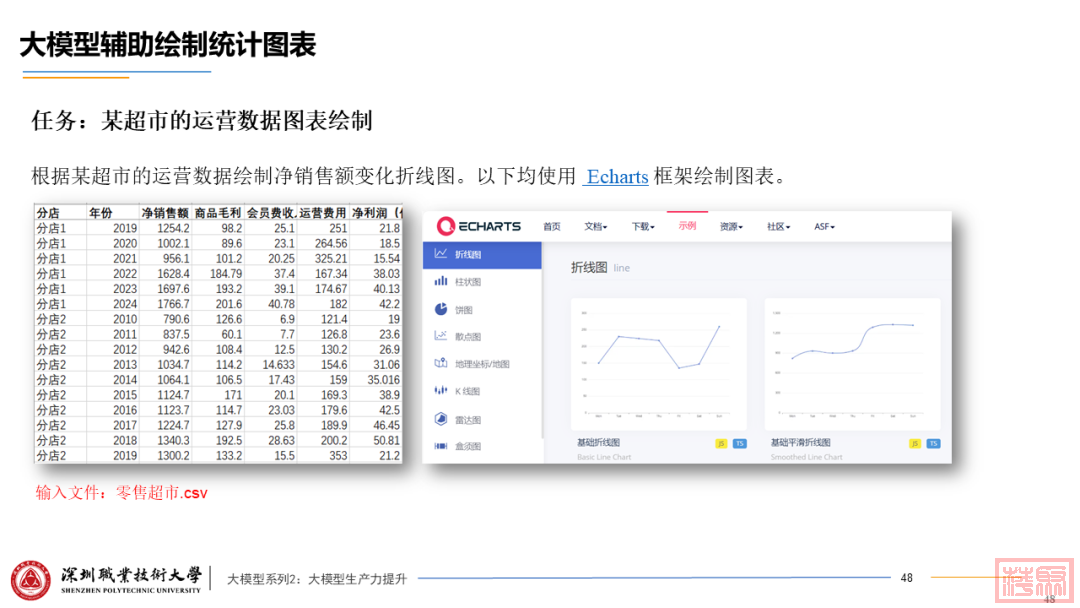Select the bar chart (柱状图) icon
The image size is (1080, 608).
(441, 282)
